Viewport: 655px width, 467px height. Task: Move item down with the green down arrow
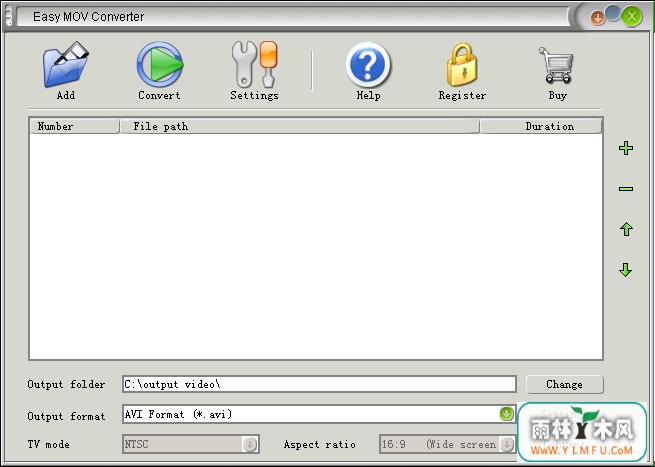(x=625, y=270)
